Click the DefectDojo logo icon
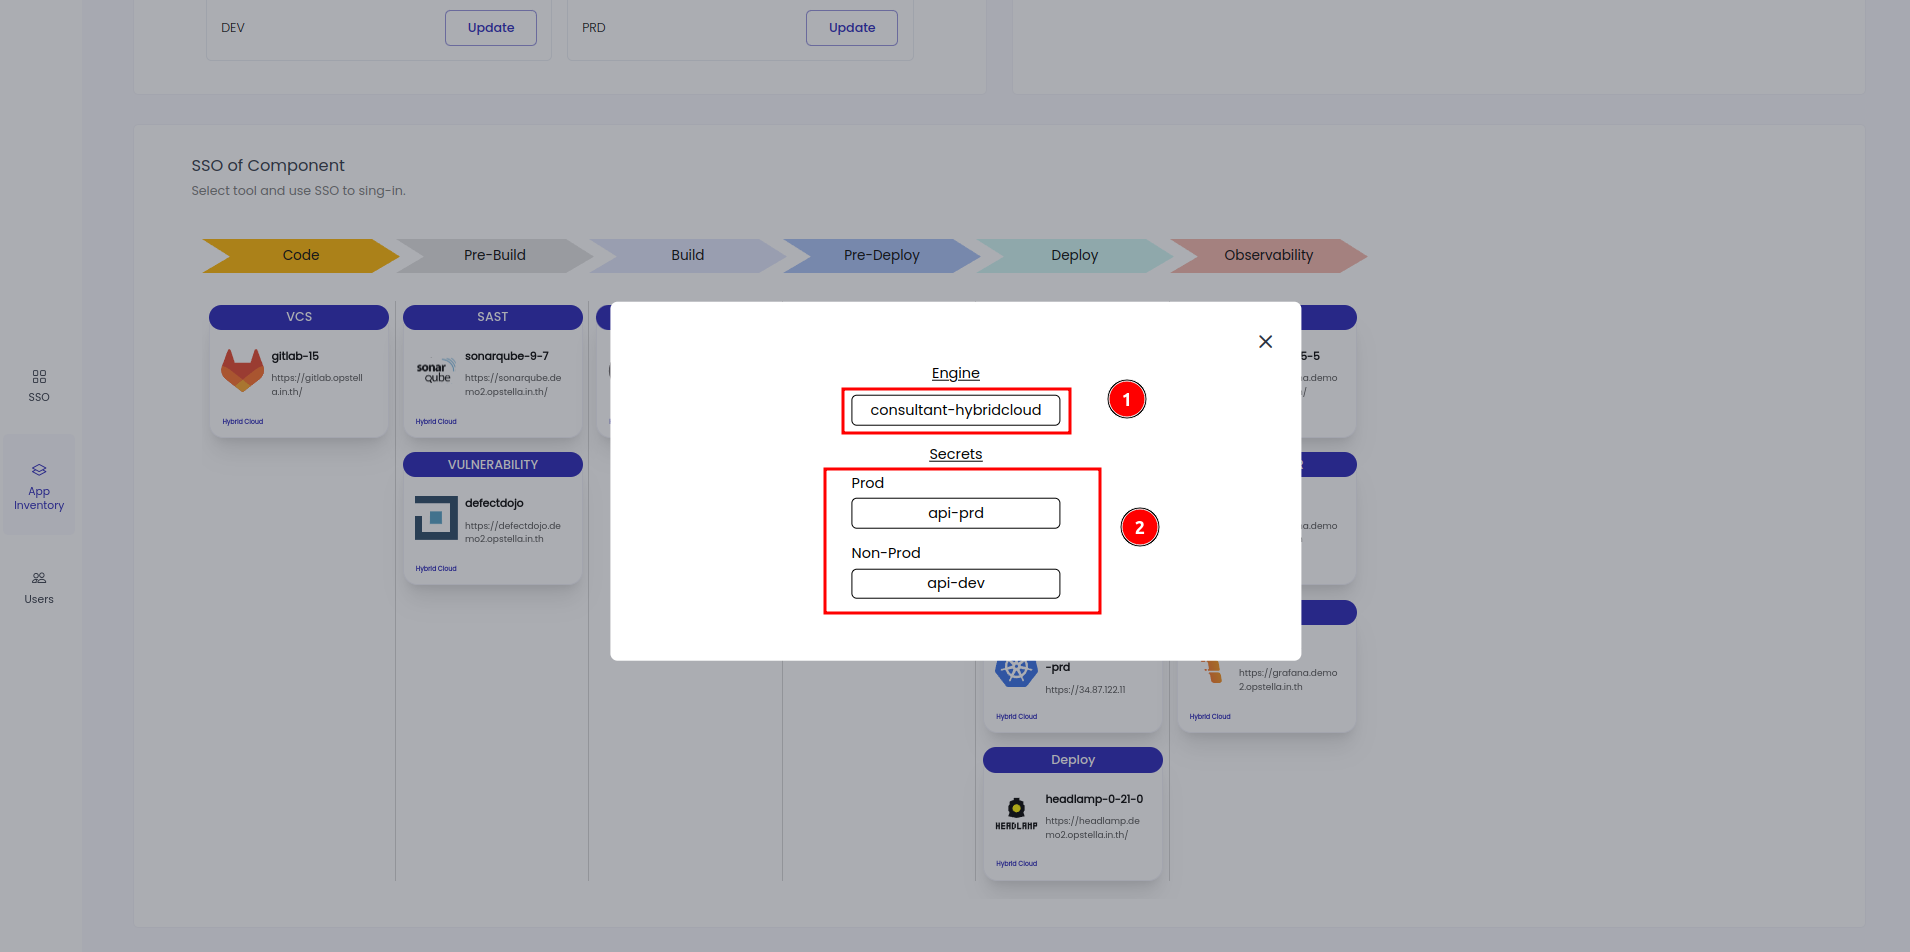1910x952 pixels. (x=436, y=518)
